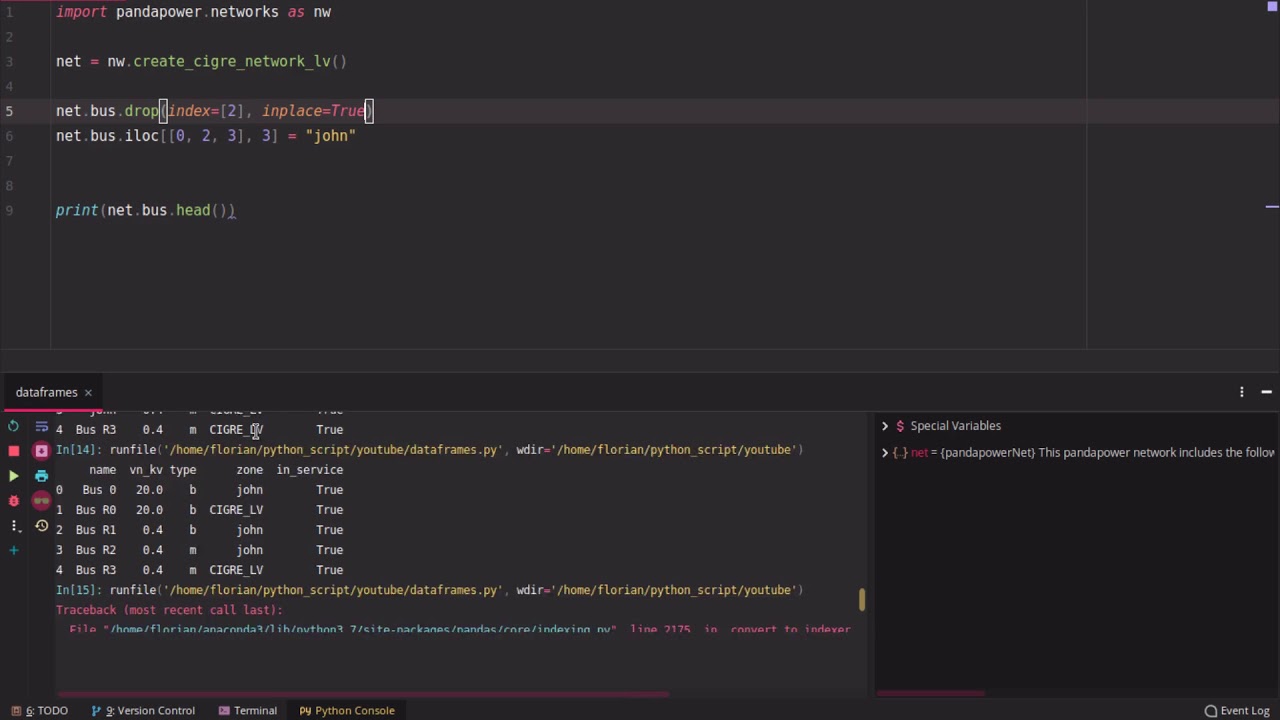Toggle scroll to end of console

click(x=41, y=451)
